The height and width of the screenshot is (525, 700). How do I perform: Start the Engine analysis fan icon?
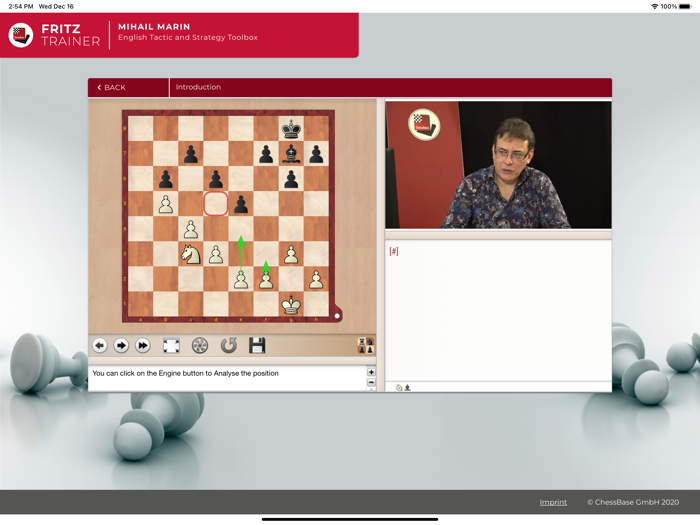pos(200,346)
